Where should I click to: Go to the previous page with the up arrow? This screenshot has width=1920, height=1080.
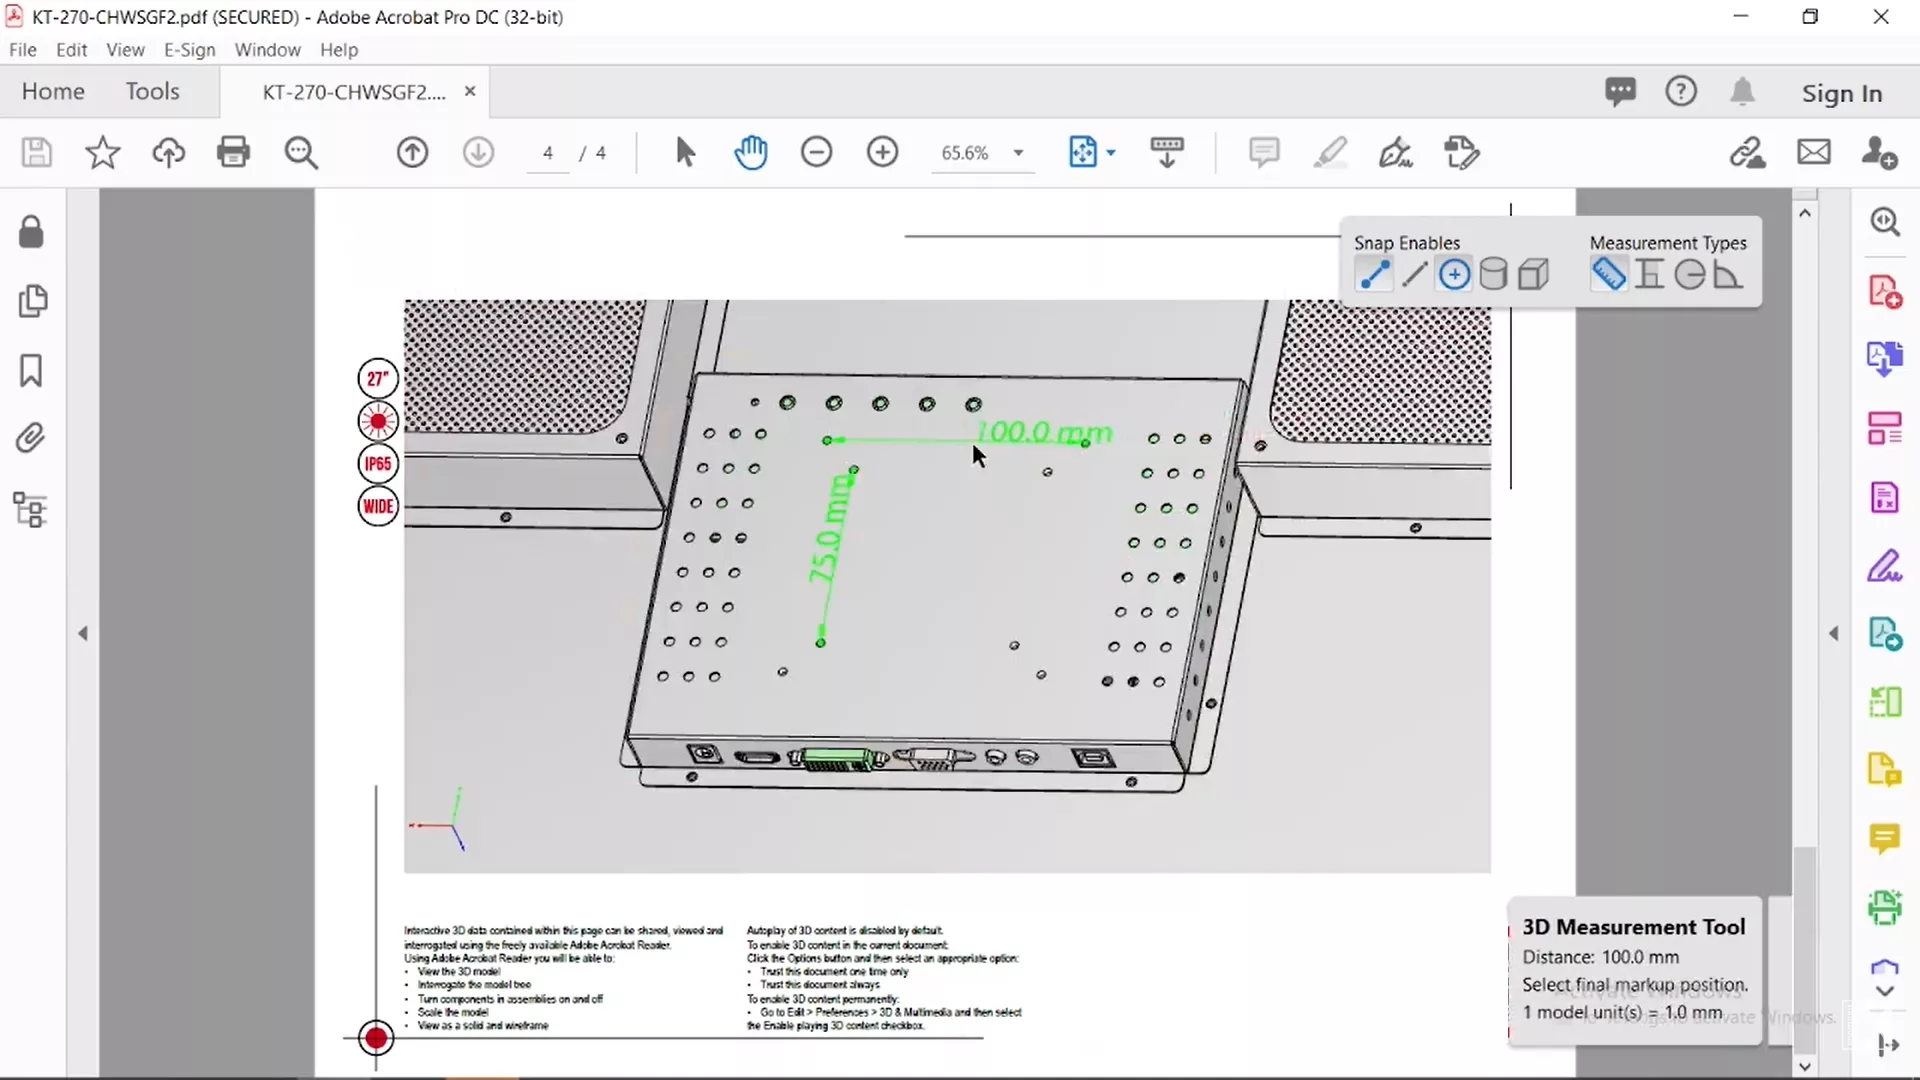click(412, 152)
